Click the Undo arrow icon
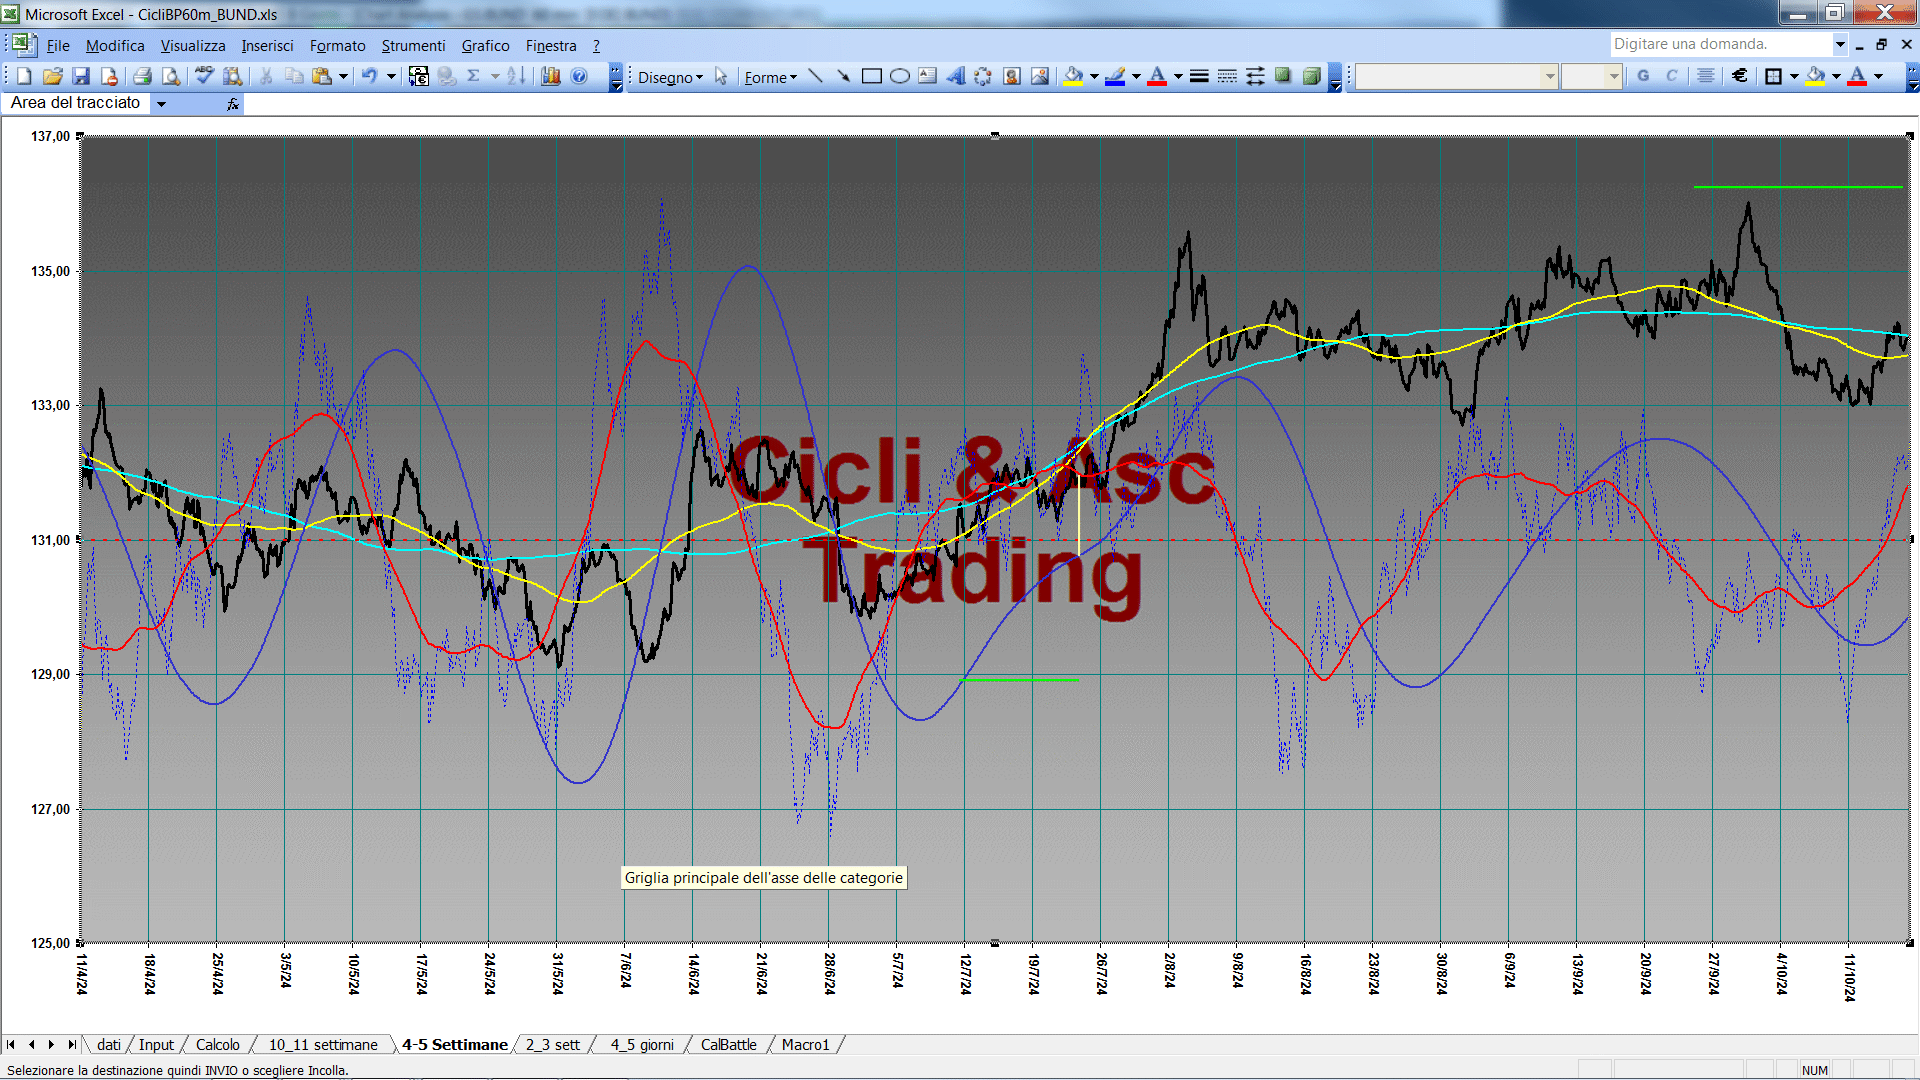1920x1080 pixels. (370, 76)
